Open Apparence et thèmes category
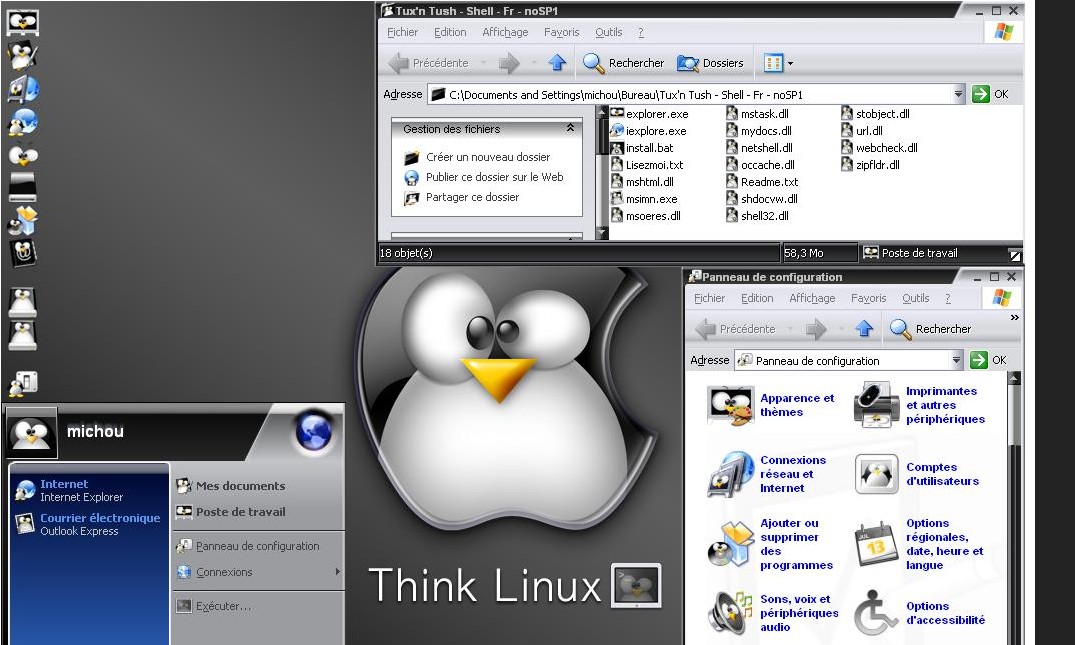Viewport: 1075px width, 645px height. tap(772, 405)
